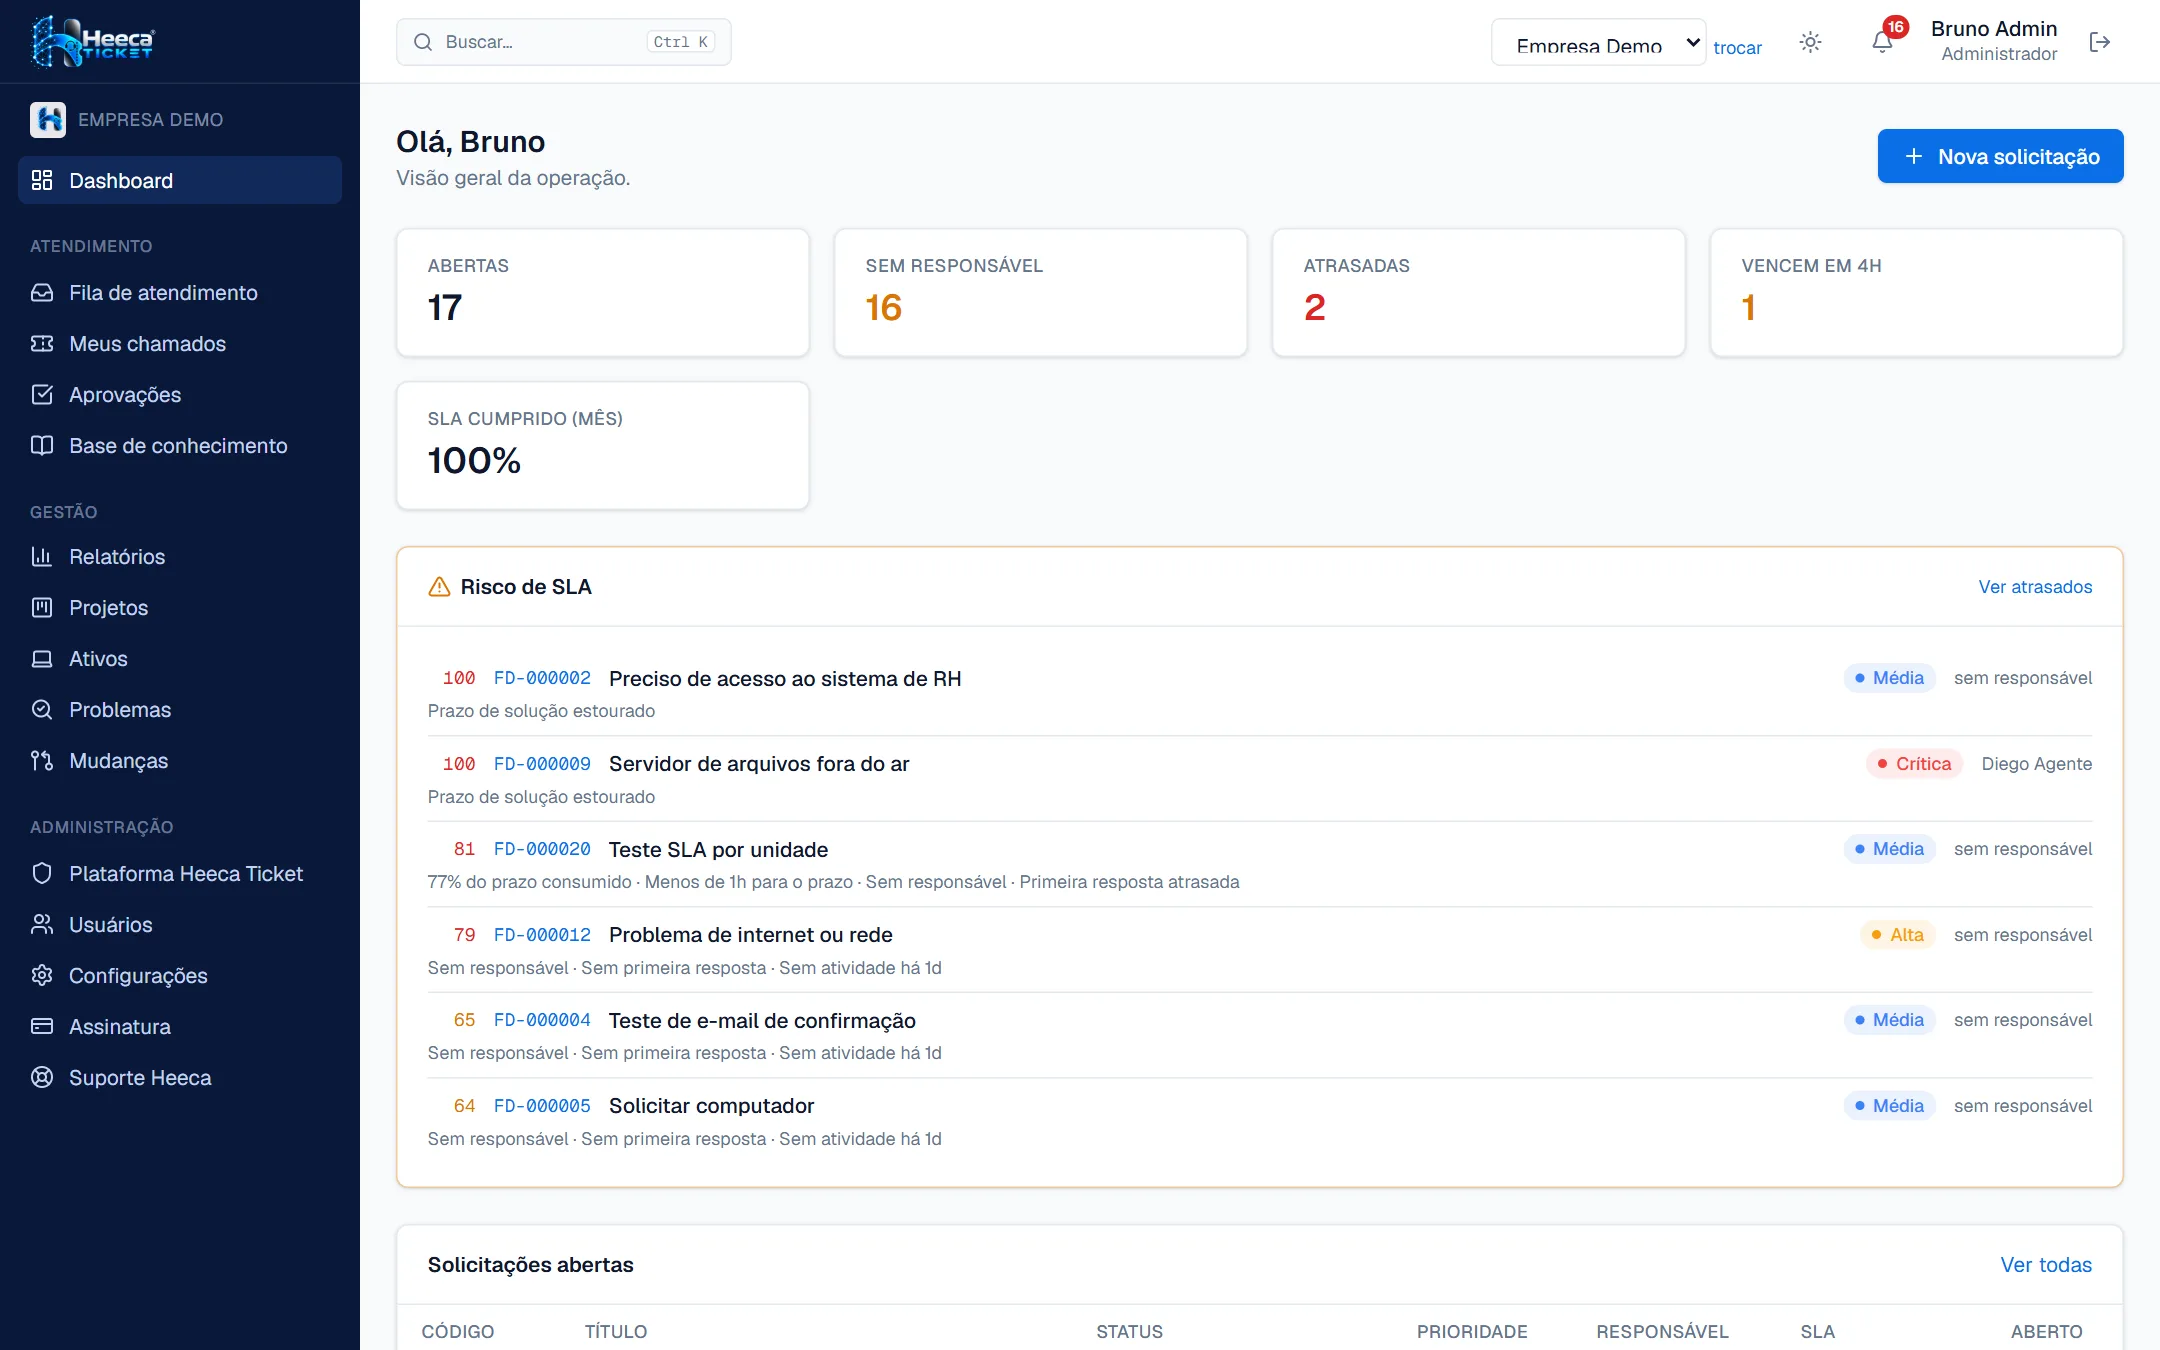Click the Fila de atendimento inbox icon

[x=42, y=292]
